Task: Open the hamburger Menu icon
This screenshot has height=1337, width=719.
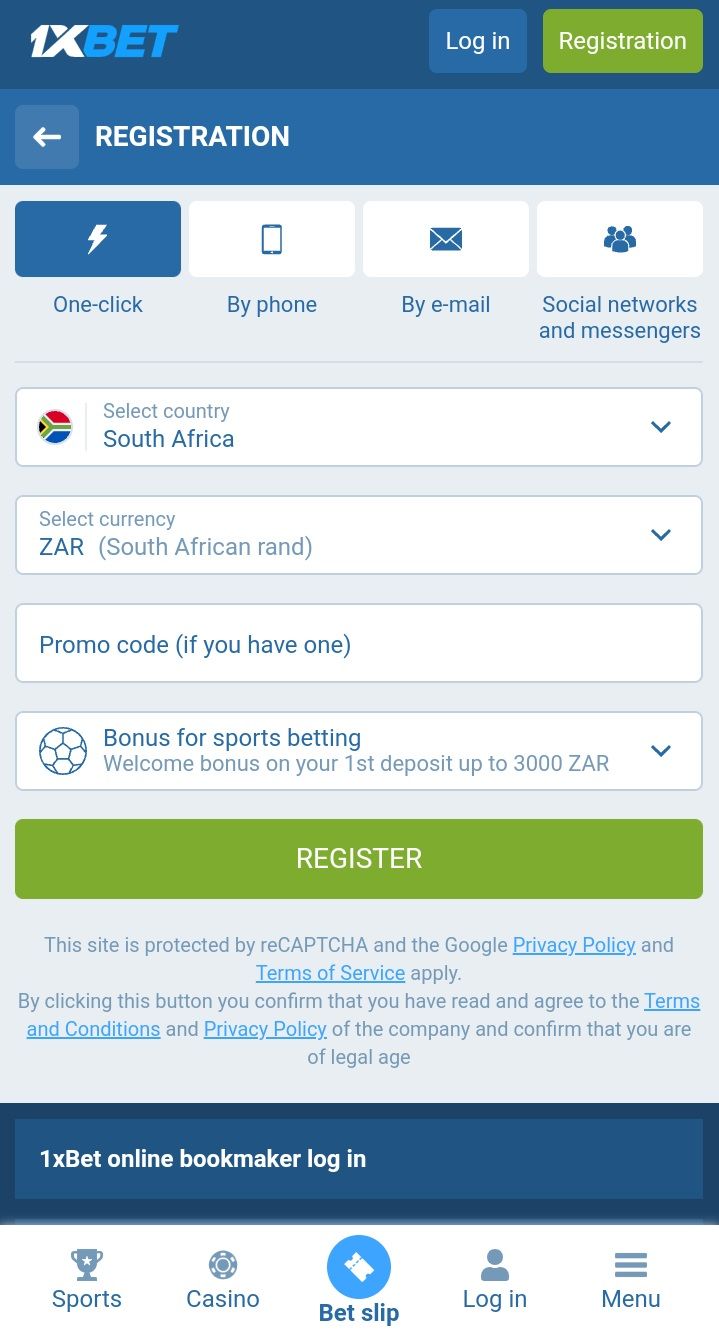Action: click(631, 1265)
